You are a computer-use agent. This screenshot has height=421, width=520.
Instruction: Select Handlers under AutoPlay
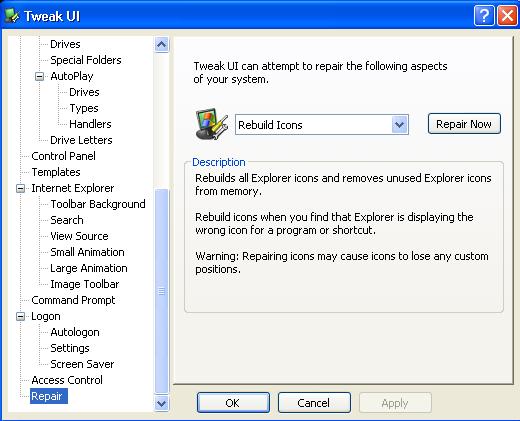90,124
